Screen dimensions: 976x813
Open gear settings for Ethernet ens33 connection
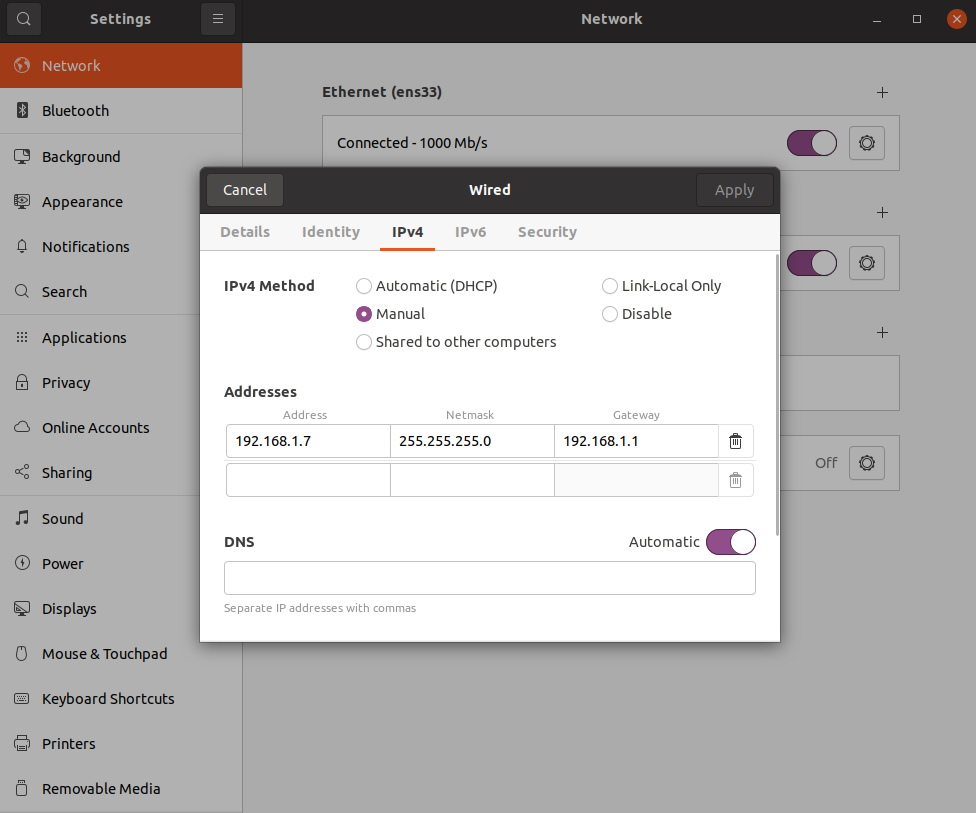867,143
